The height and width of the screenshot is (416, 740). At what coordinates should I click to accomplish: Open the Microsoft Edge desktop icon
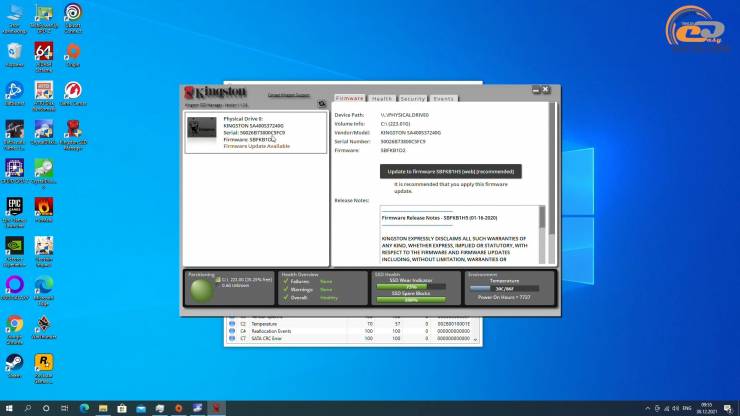pos(44,291)
